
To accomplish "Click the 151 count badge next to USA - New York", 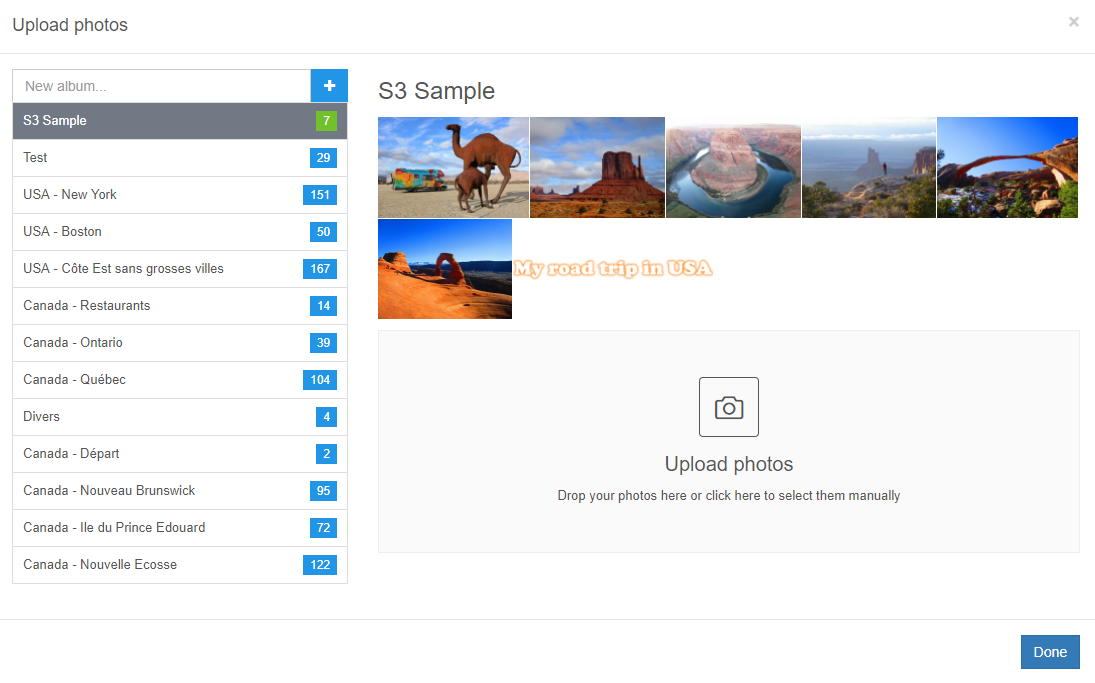I will pos(319,194).
